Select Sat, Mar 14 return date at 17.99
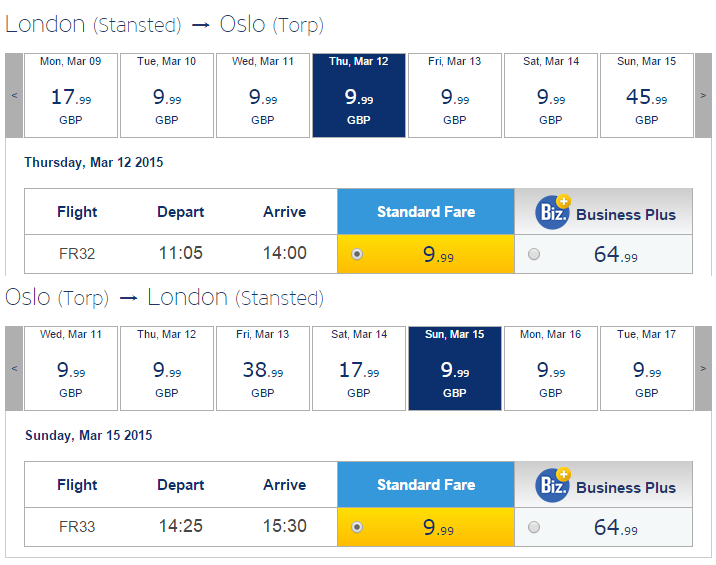 [x=359, y=368]
